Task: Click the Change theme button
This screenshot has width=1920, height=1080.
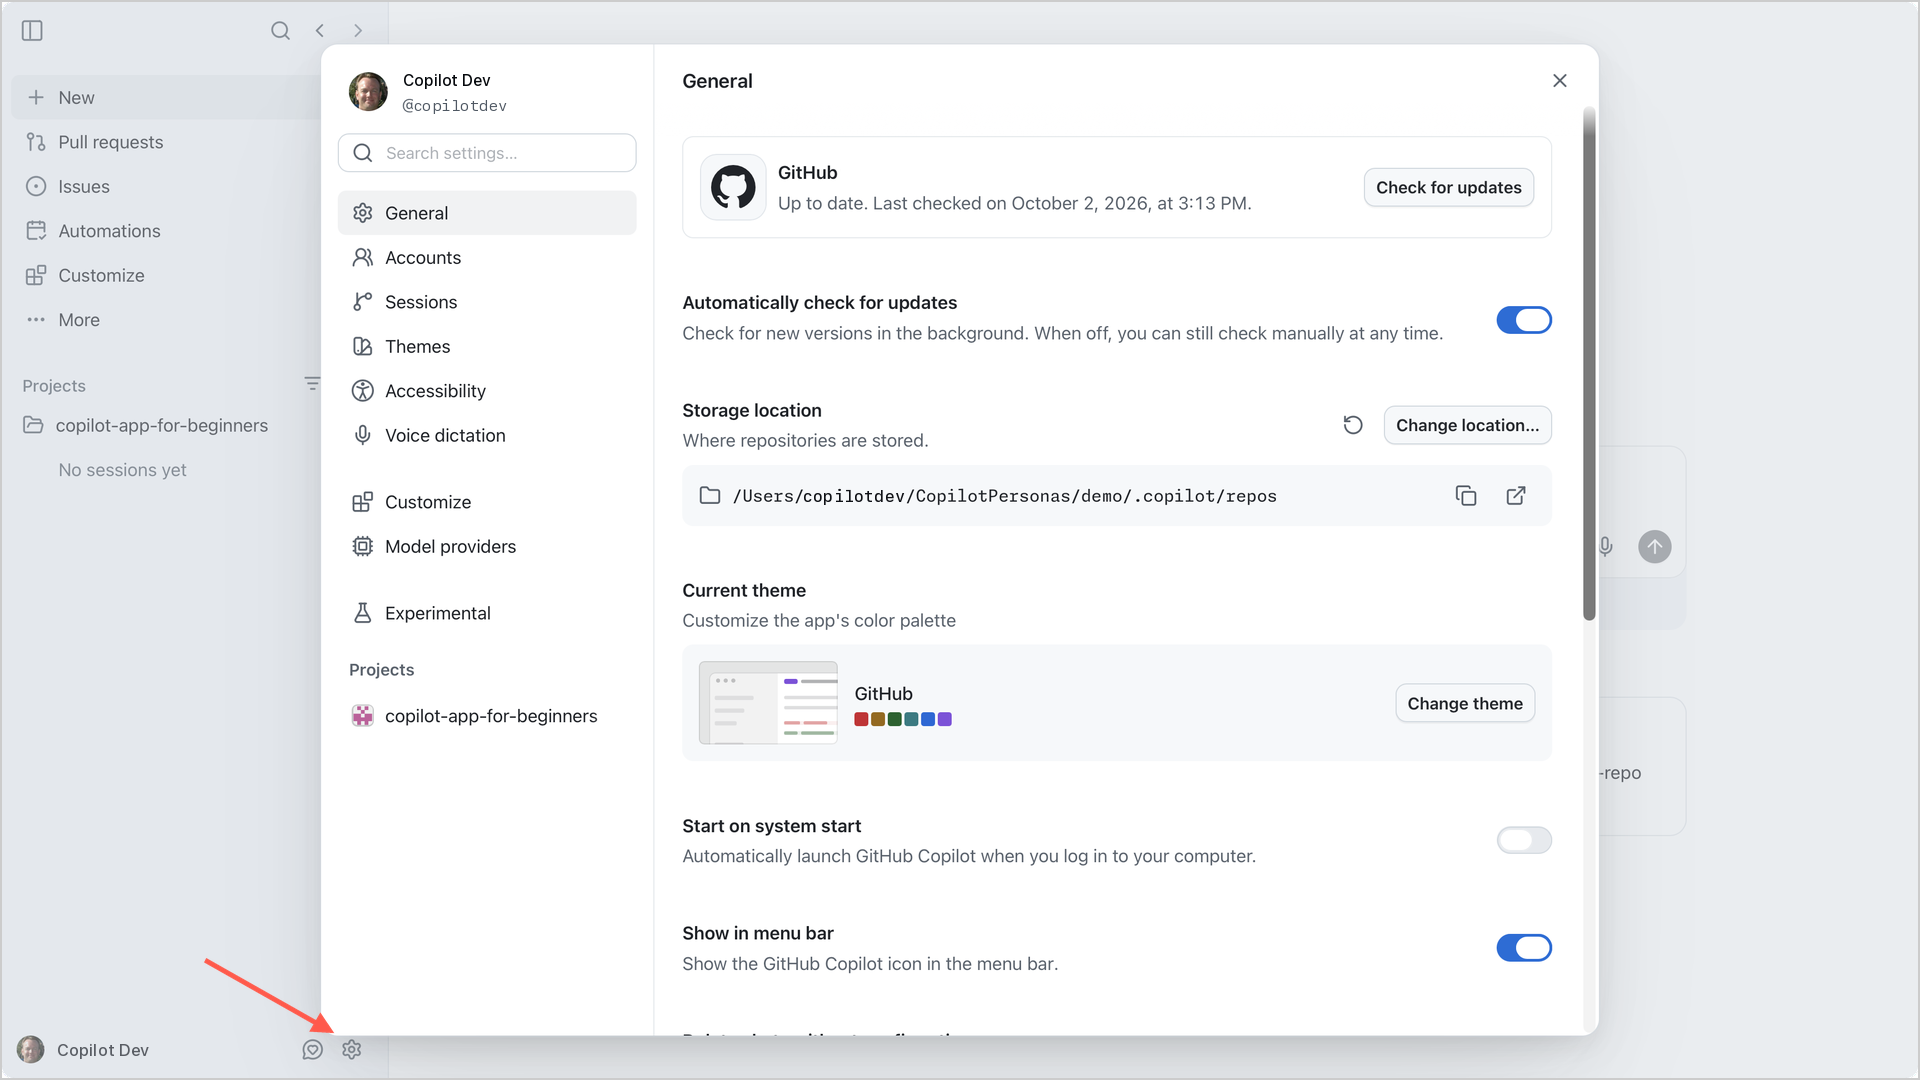Action: pyautogui.click(x=1465, y=704)
